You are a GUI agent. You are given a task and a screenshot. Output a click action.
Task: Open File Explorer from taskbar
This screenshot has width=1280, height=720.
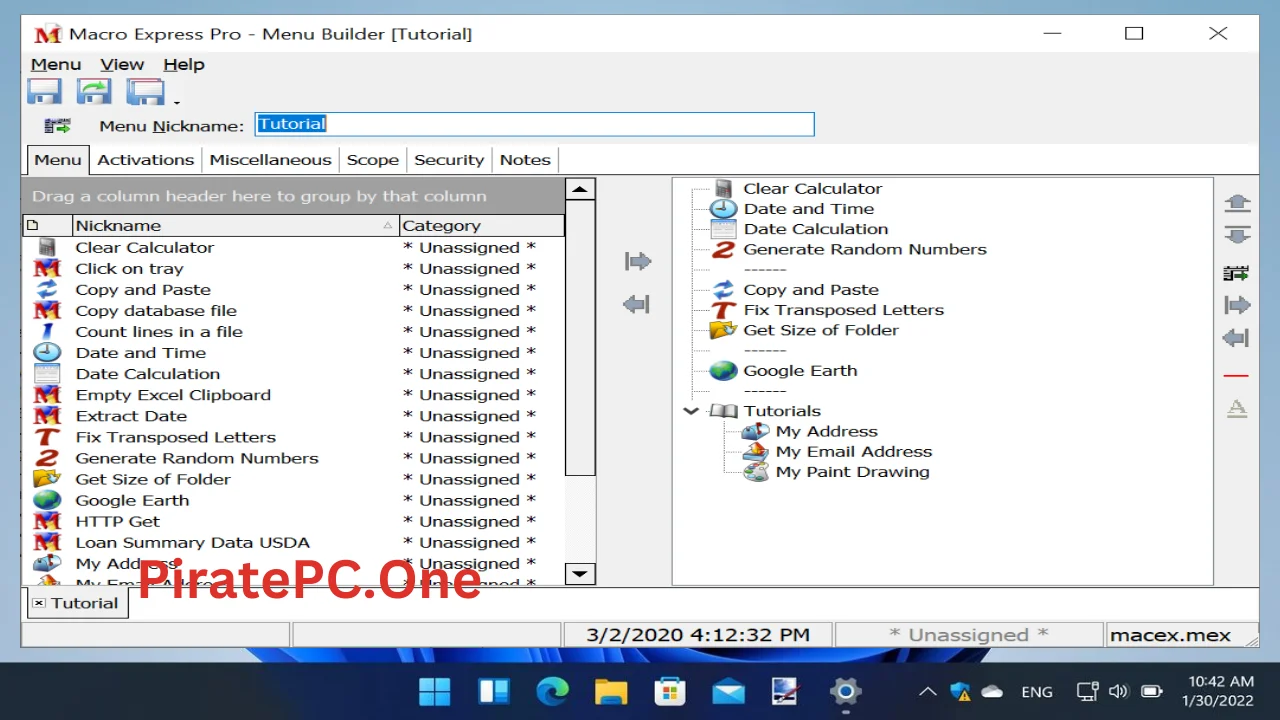click(611, 691)
